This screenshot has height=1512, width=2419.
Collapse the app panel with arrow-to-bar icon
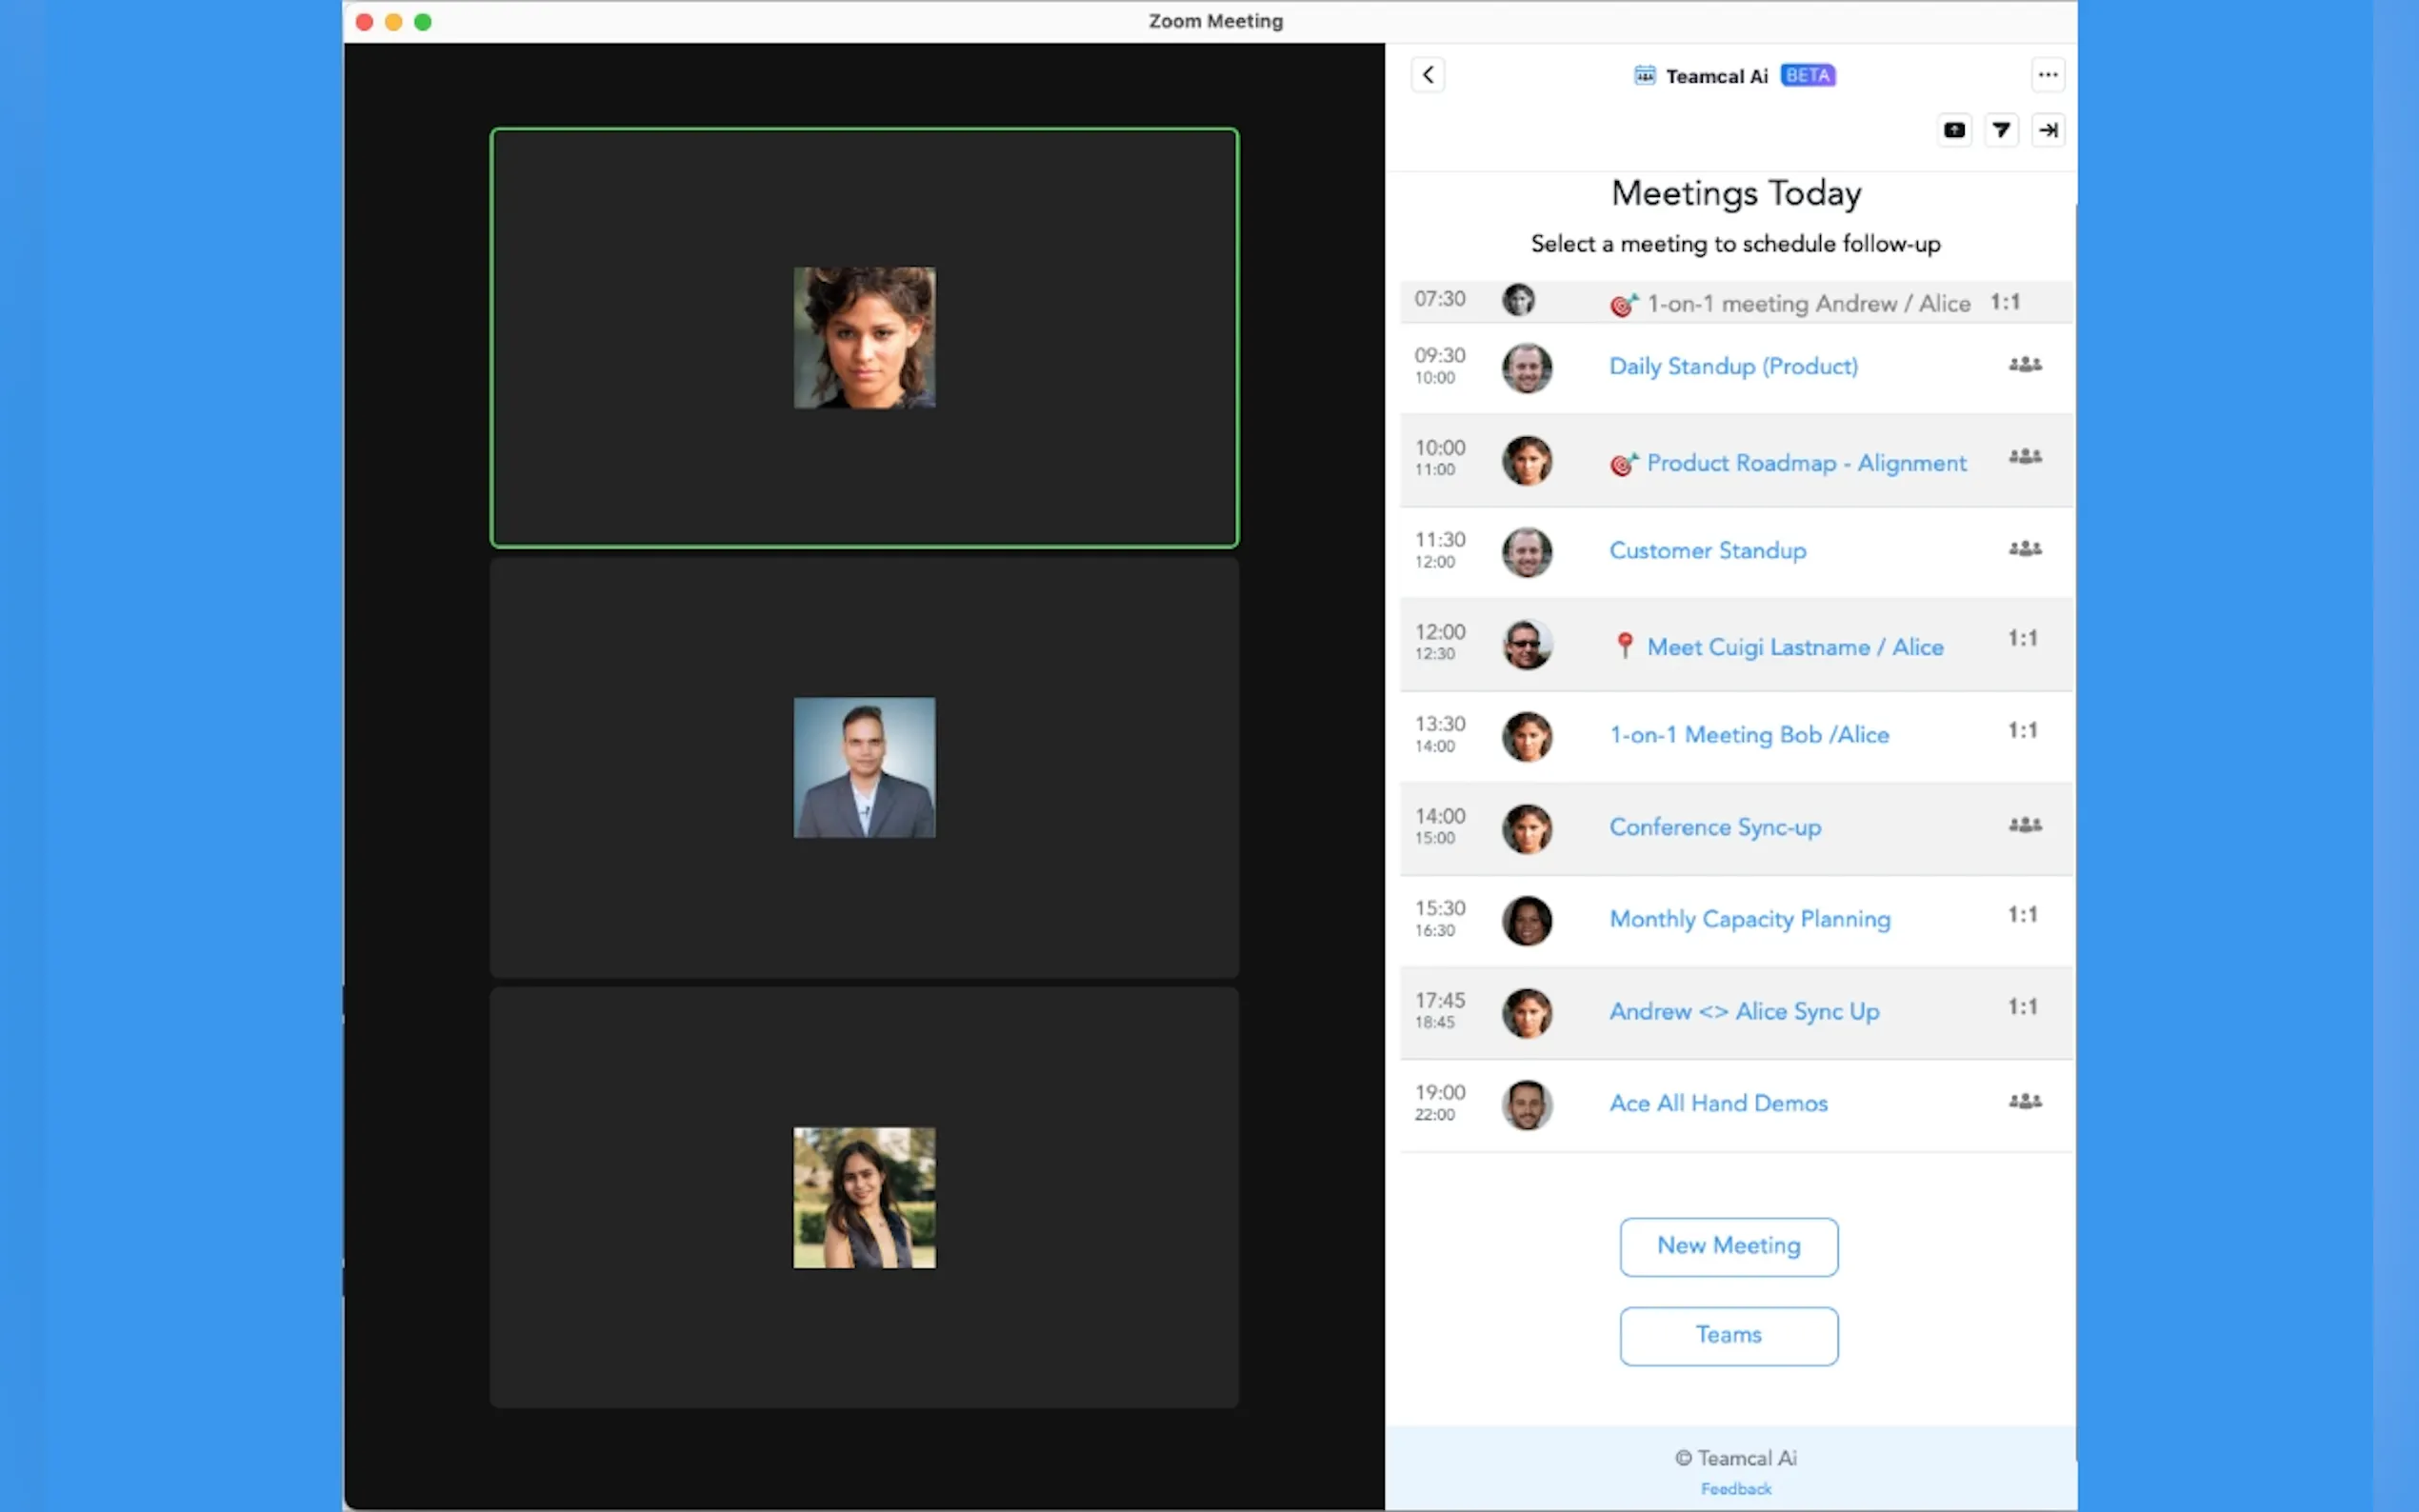coord(2047,130)
